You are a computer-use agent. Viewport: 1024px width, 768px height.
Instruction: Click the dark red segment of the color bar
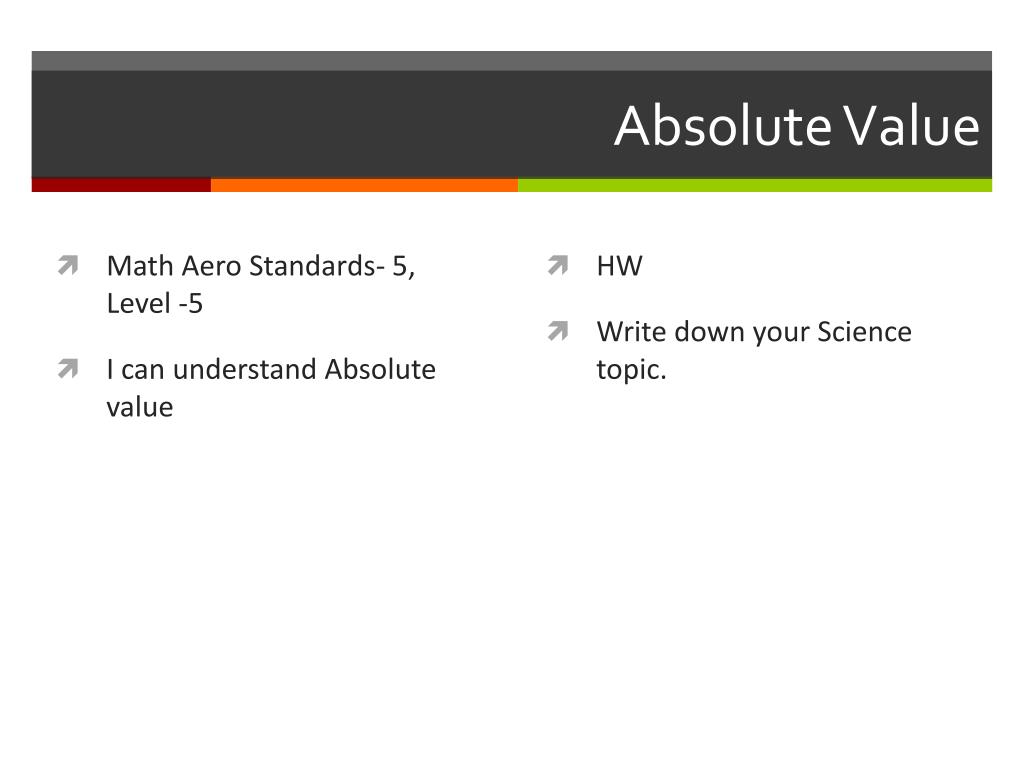tap(121, 185)
